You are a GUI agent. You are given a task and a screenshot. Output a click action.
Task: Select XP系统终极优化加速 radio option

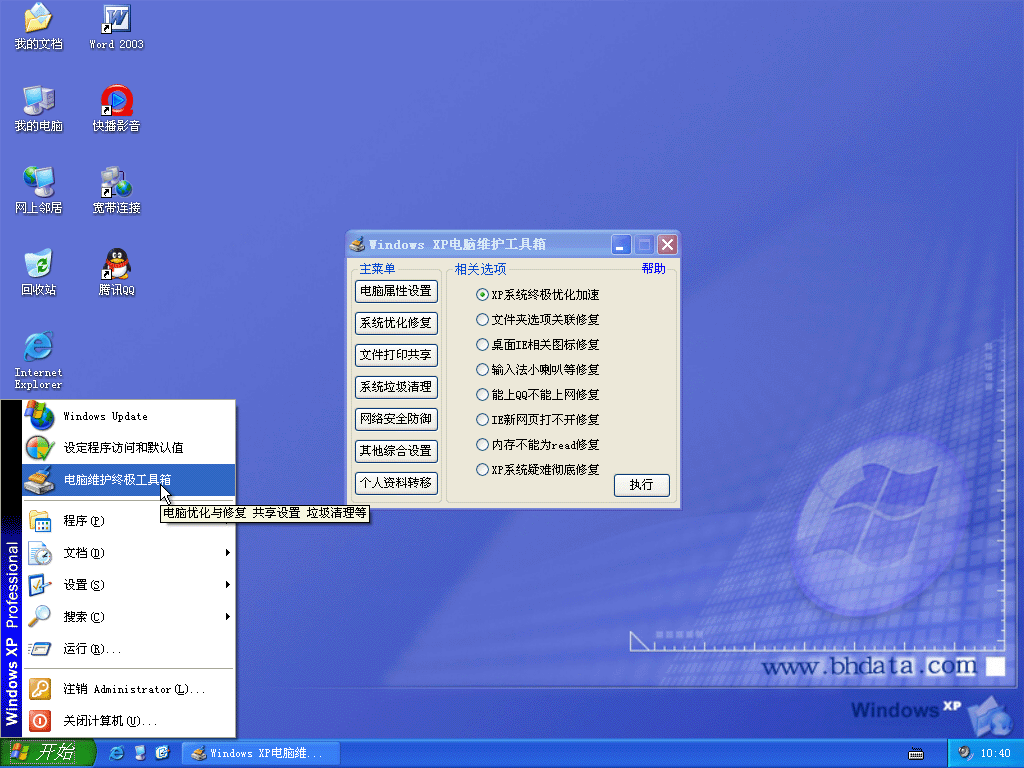[537, 295]
